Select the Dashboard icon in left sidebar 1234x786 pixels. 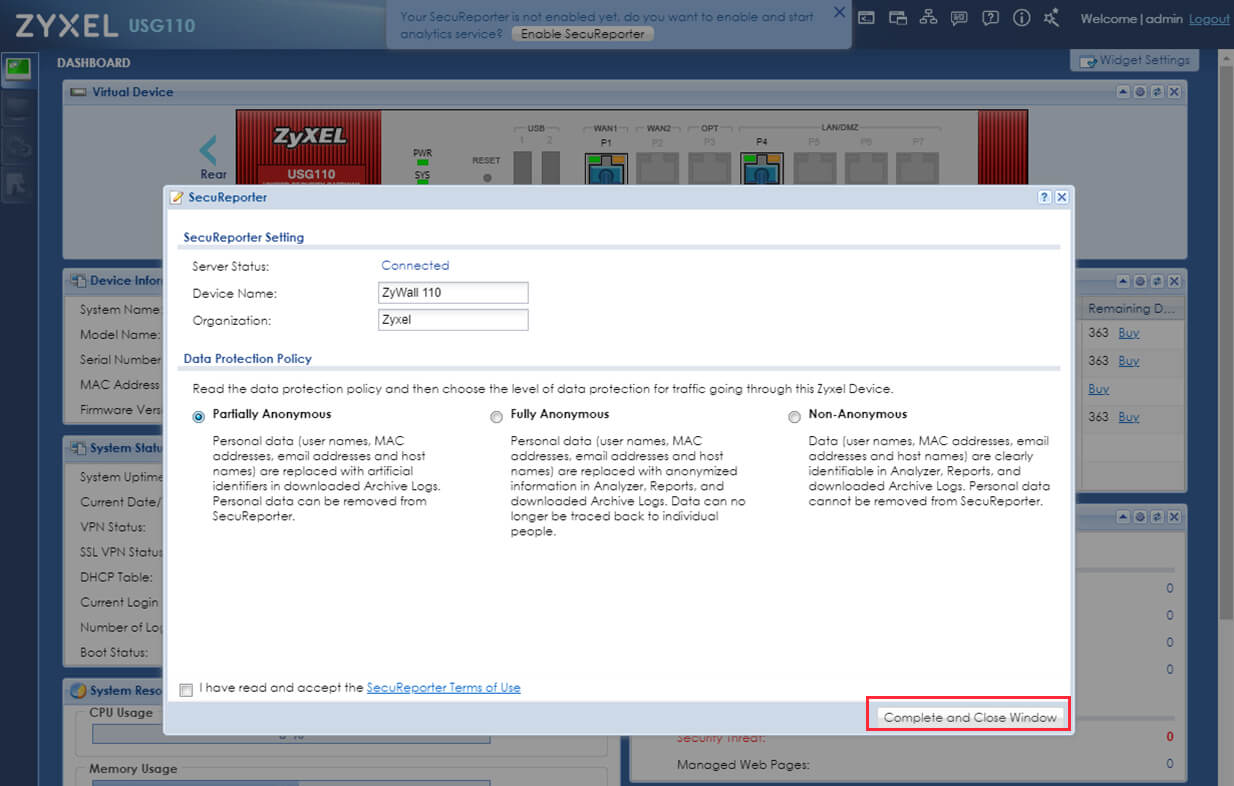(x=18, y=70)
